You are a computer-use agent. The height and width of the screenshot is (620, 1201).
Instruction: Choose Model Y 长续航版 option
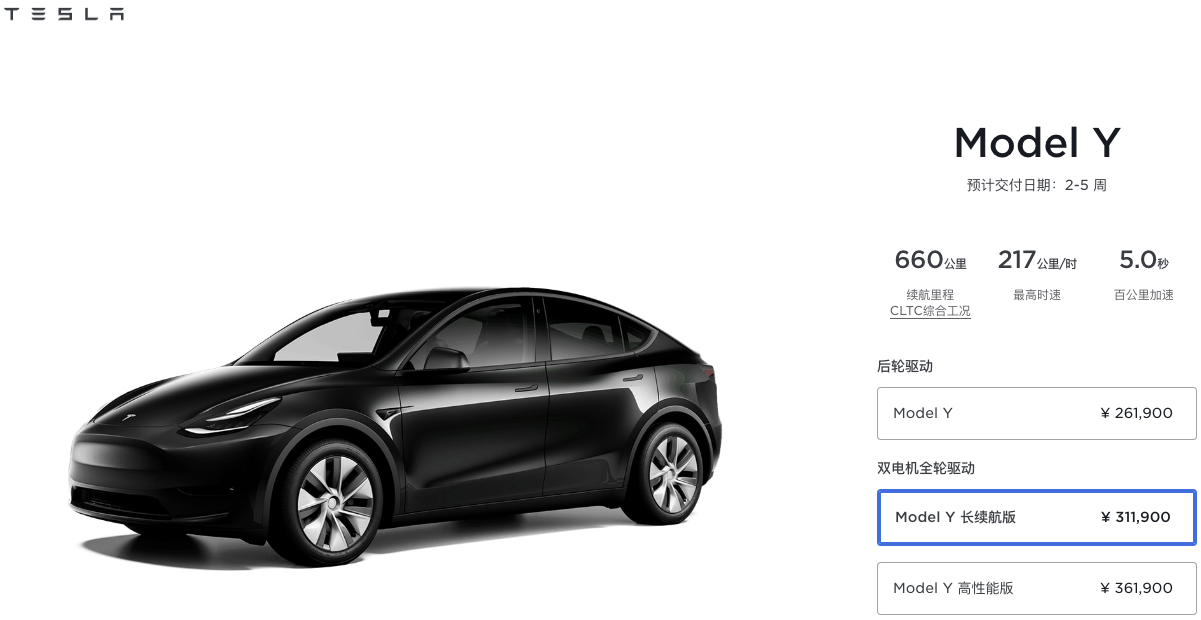tap(1036, 517)
